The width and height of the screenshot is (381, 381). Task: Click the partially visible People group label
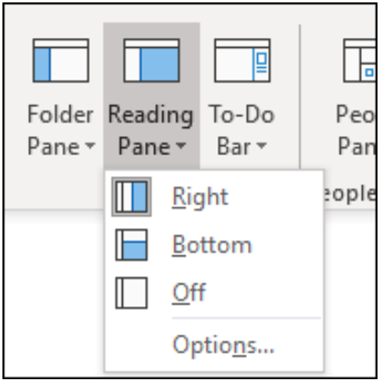coord(350,194)
